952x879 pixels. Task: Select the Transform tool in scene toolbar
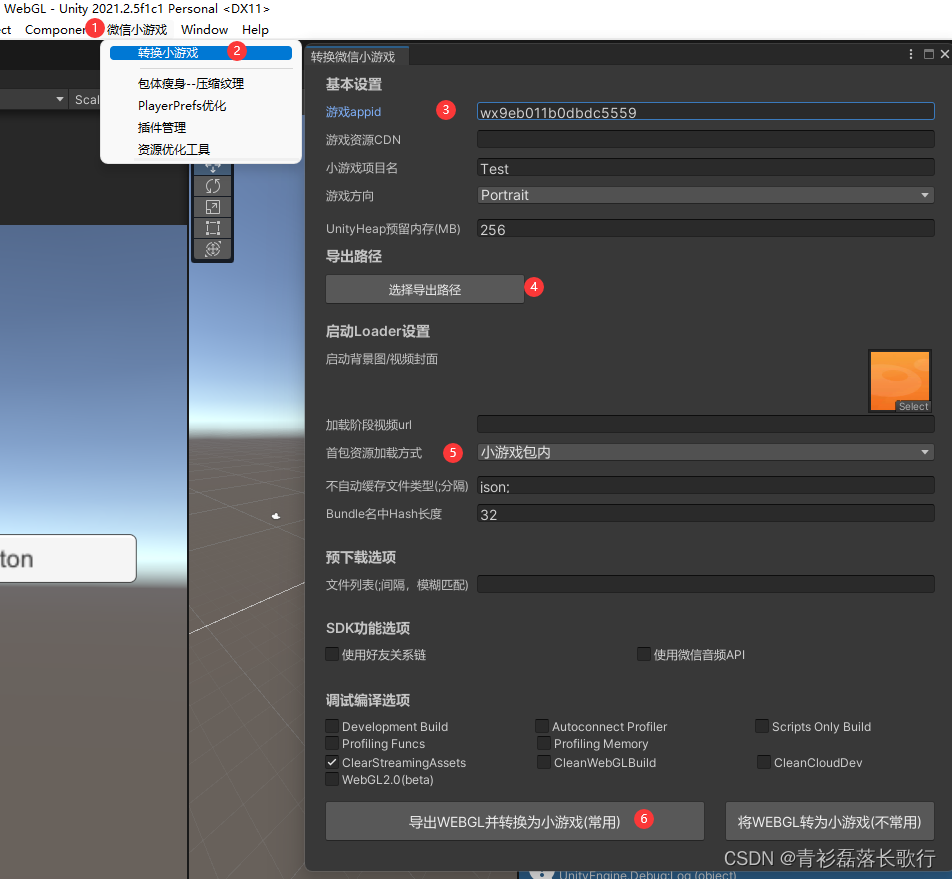pos(212,249)
